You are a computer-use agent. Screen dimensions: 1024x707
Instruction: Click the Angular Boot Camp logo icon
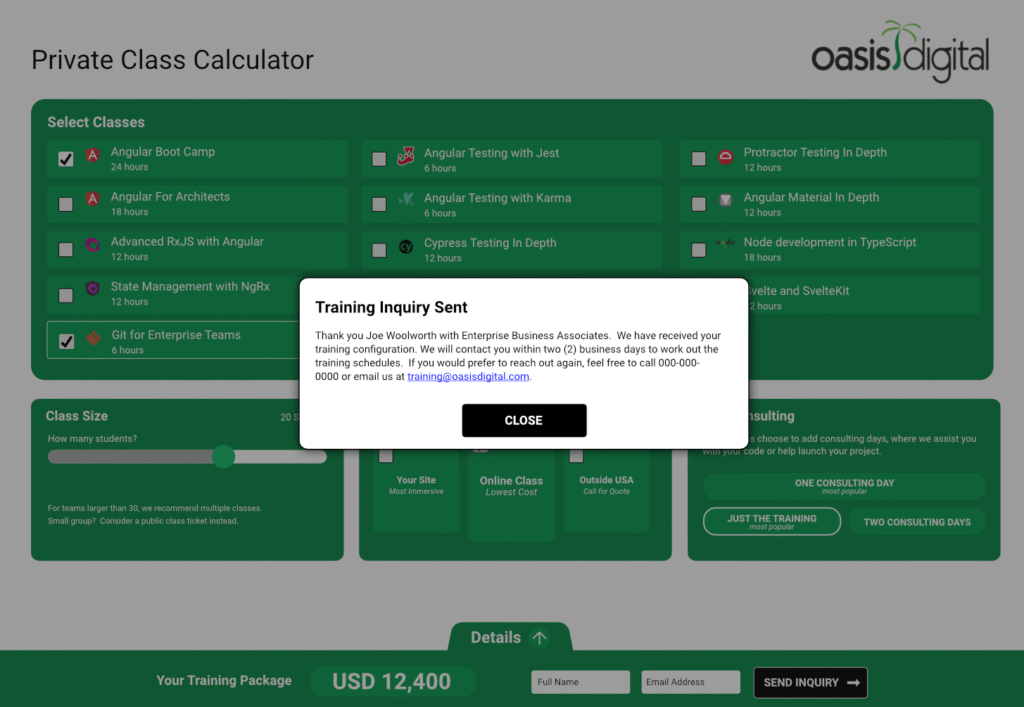[x=92, y=155]
